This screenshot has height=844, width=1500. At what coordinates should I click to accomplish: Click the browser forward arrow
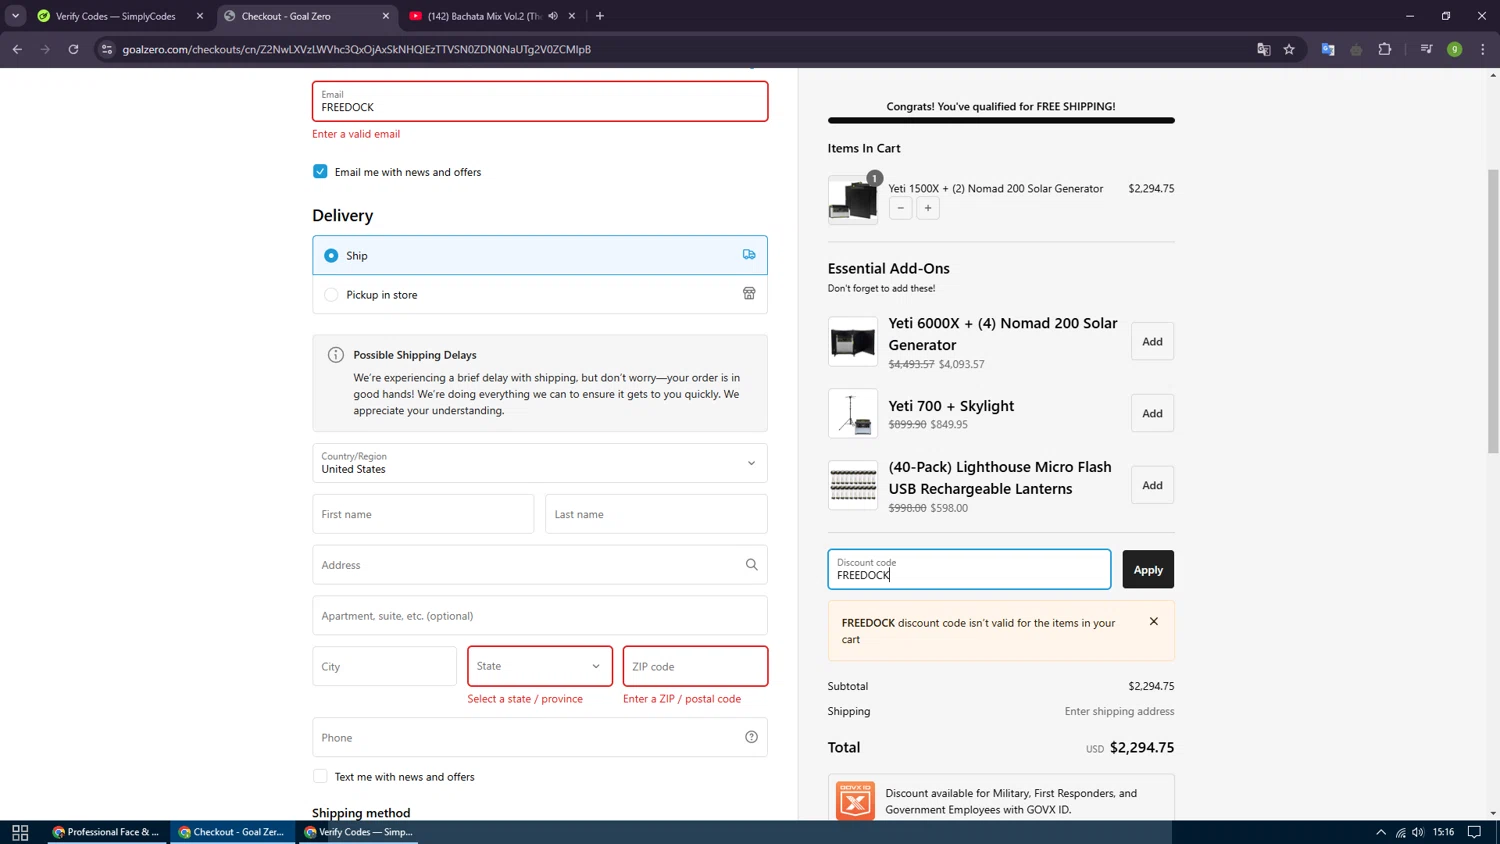click(x=45, y=49)
